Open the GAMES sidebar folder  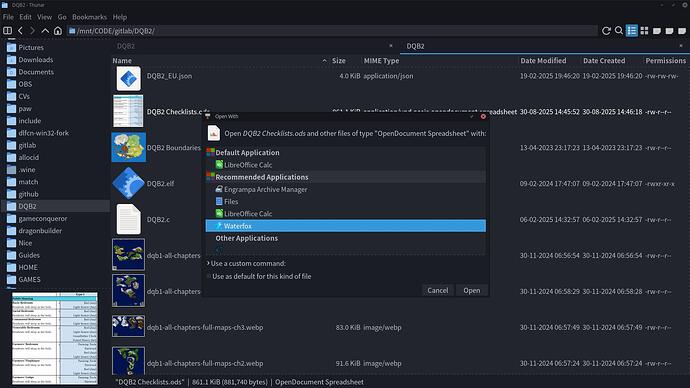click(29, 279)
